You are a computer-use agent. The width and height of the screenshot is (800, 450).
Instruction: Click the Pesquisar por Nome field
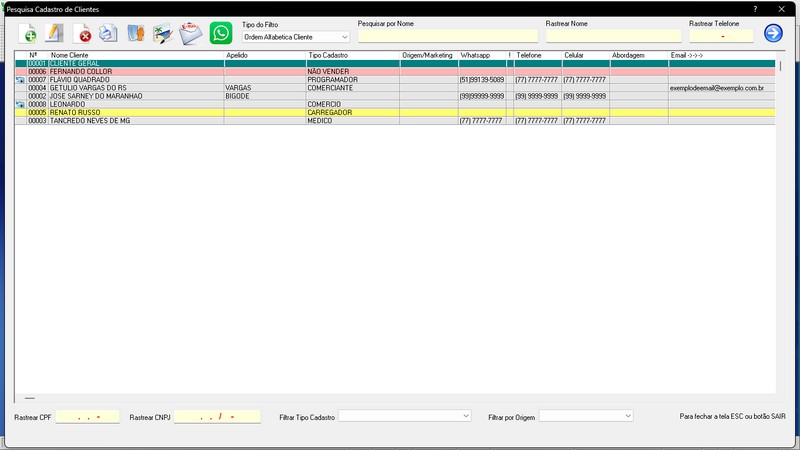448,36
